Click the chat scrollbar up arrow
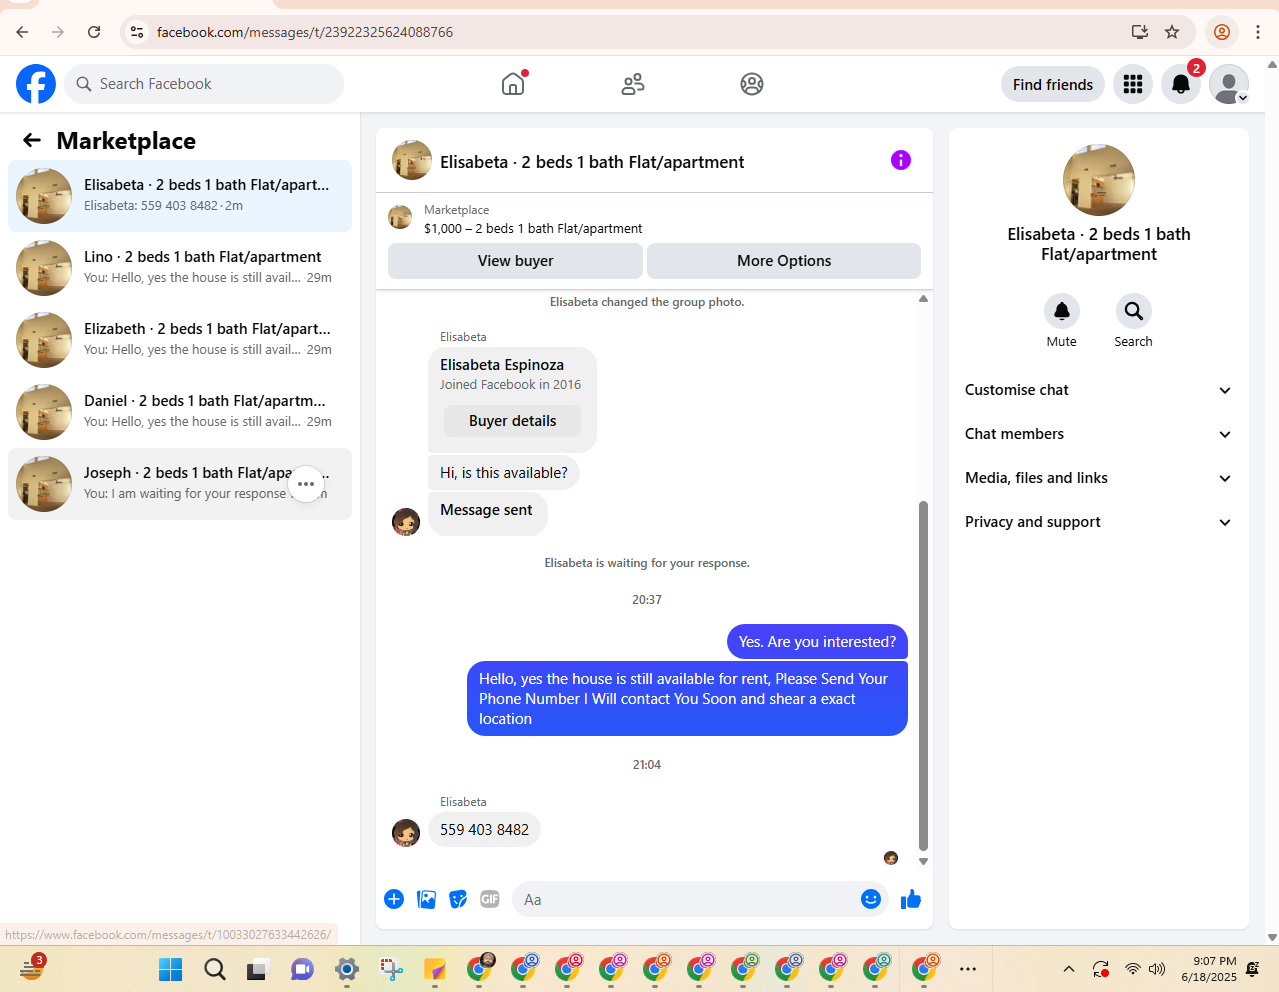 [923, 299]
